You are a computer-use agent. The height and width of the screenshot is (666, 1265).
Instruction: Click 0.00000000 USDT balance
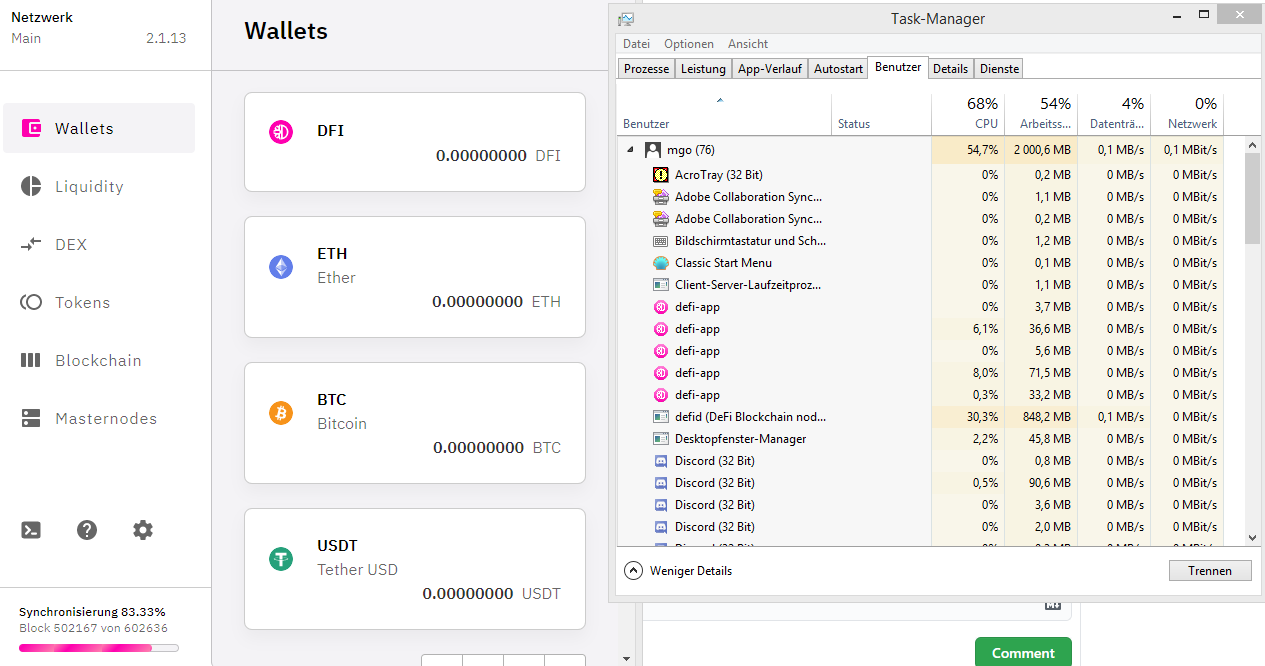coord(491,593)
